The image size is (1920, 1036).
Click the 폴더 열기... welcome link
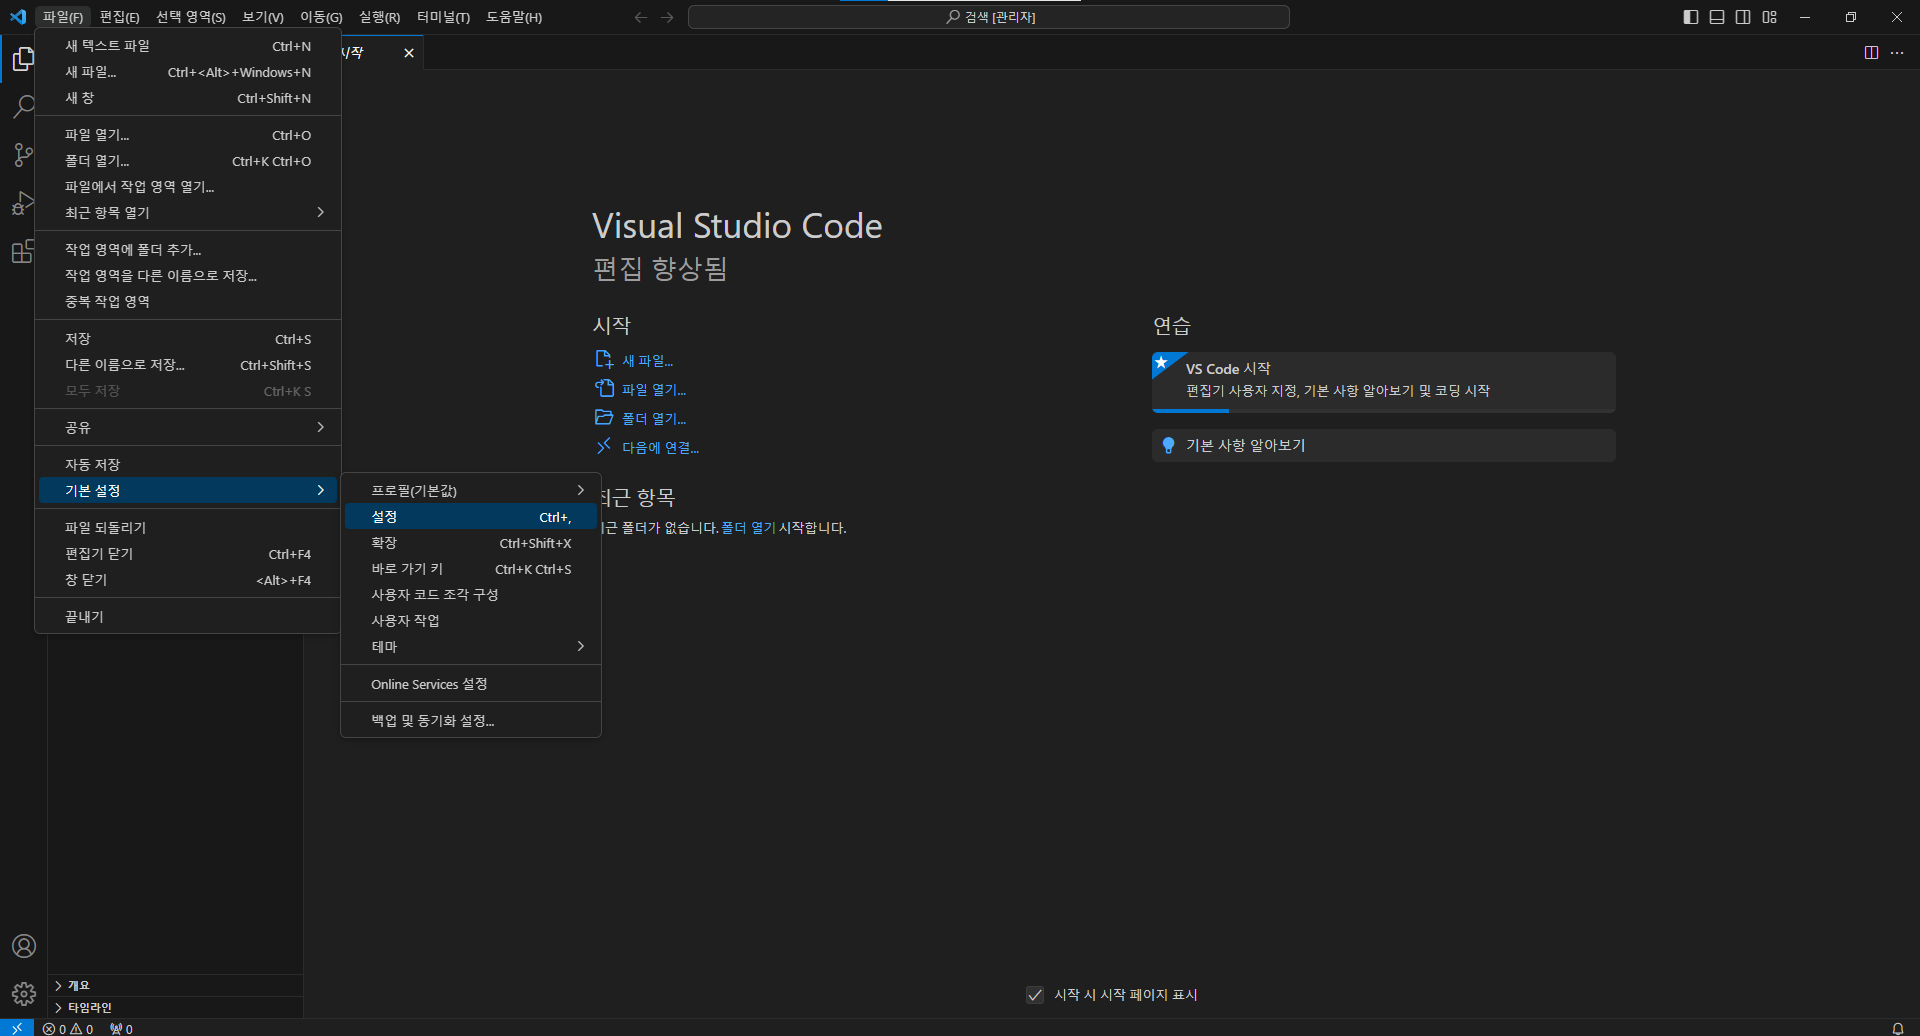(654, 419)
